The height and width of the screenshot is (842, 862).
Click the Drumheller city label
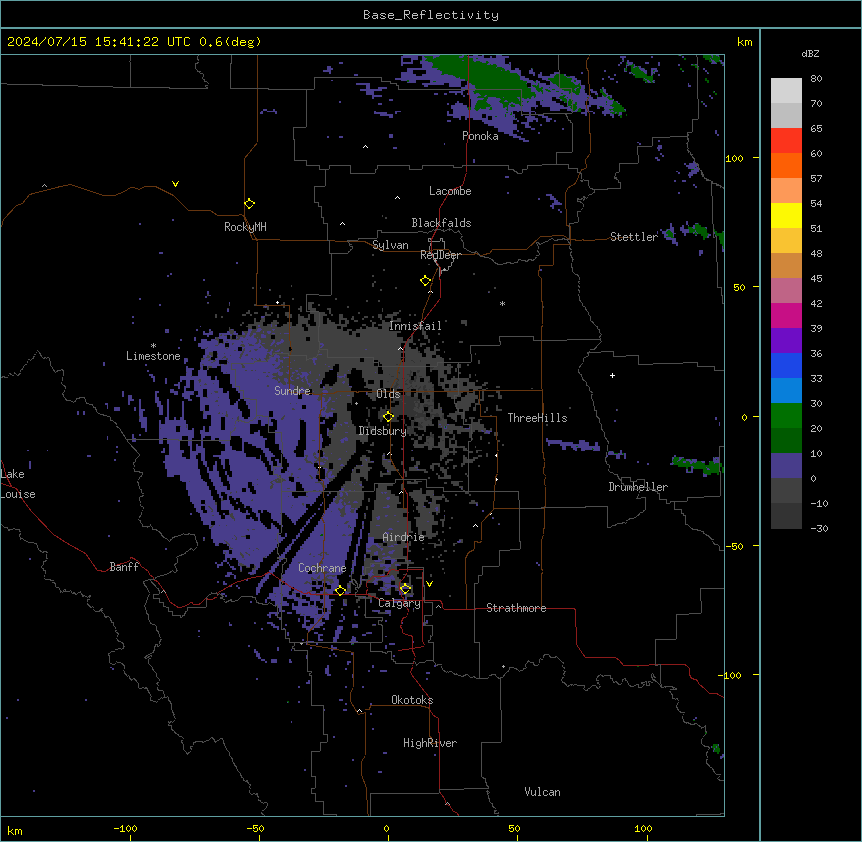pos(638,487)
